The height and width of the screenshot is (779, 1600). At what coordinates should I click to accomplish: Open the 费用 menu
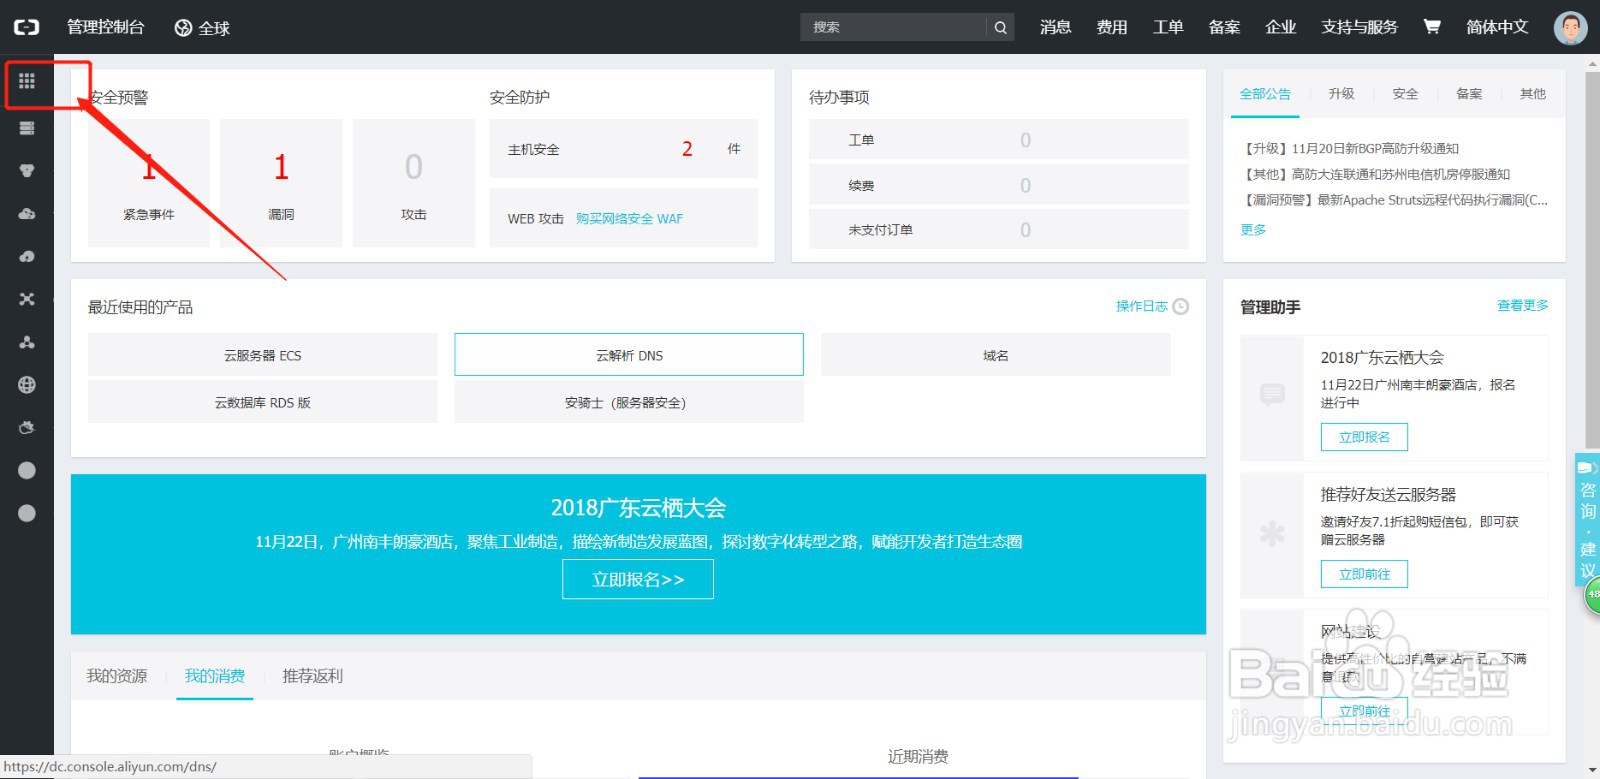(x=1112, y=27)
